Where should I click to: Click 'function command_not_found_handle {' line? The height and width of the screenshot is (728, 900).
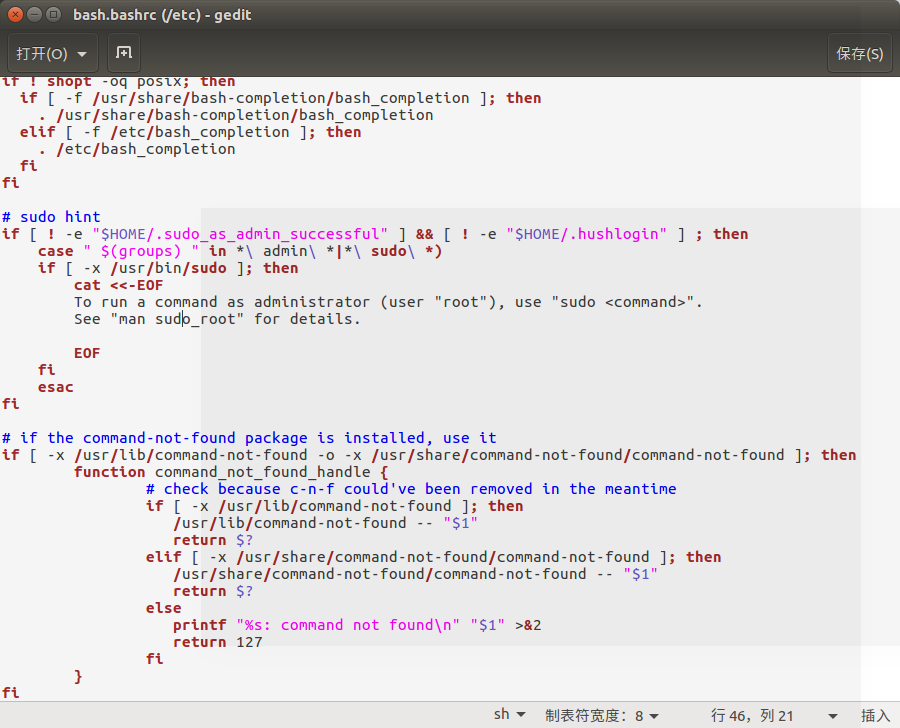[x=231, y=472]
